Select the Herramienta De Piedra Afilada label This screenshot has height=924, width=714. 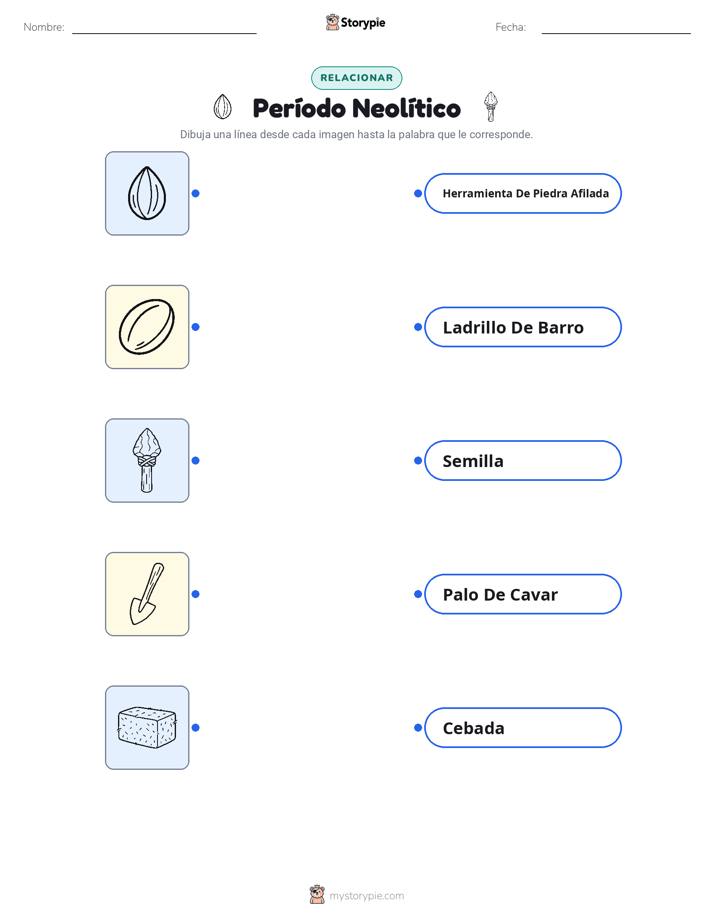[x=523, y=193]
